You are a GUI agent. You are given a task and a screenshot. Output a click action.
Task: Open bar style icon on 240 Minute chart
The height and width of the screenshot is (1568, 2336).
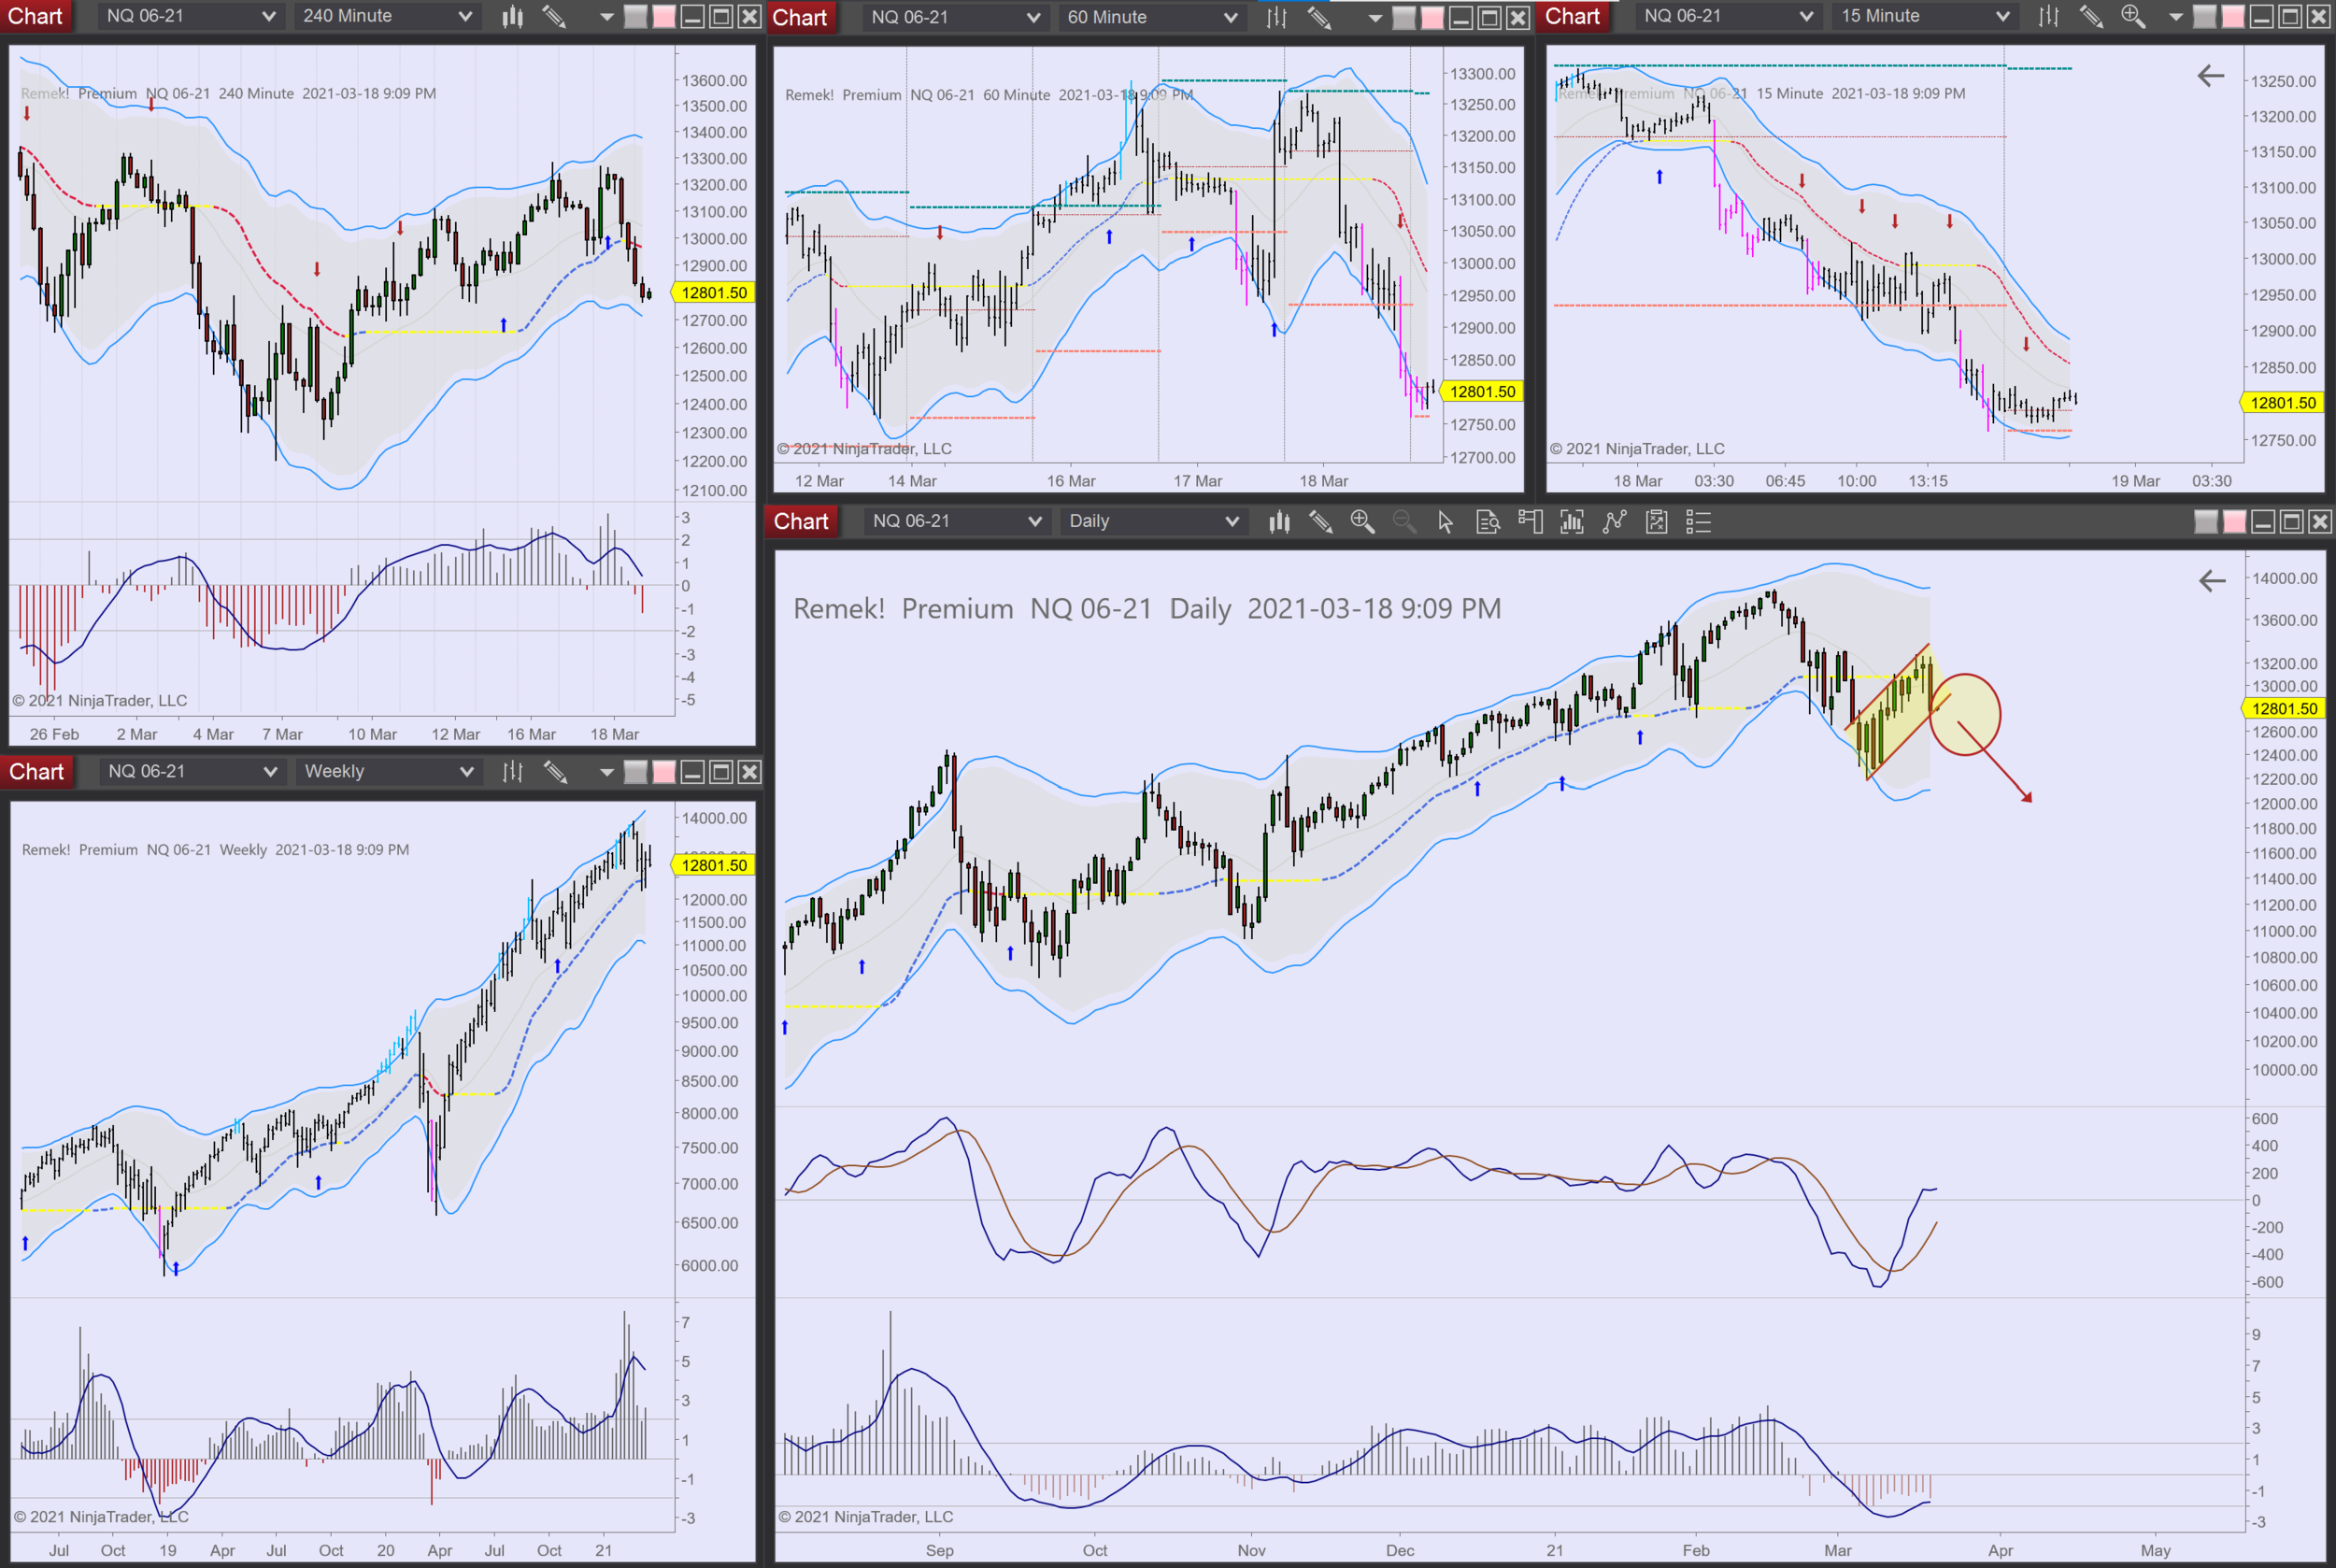coord(513,16)
